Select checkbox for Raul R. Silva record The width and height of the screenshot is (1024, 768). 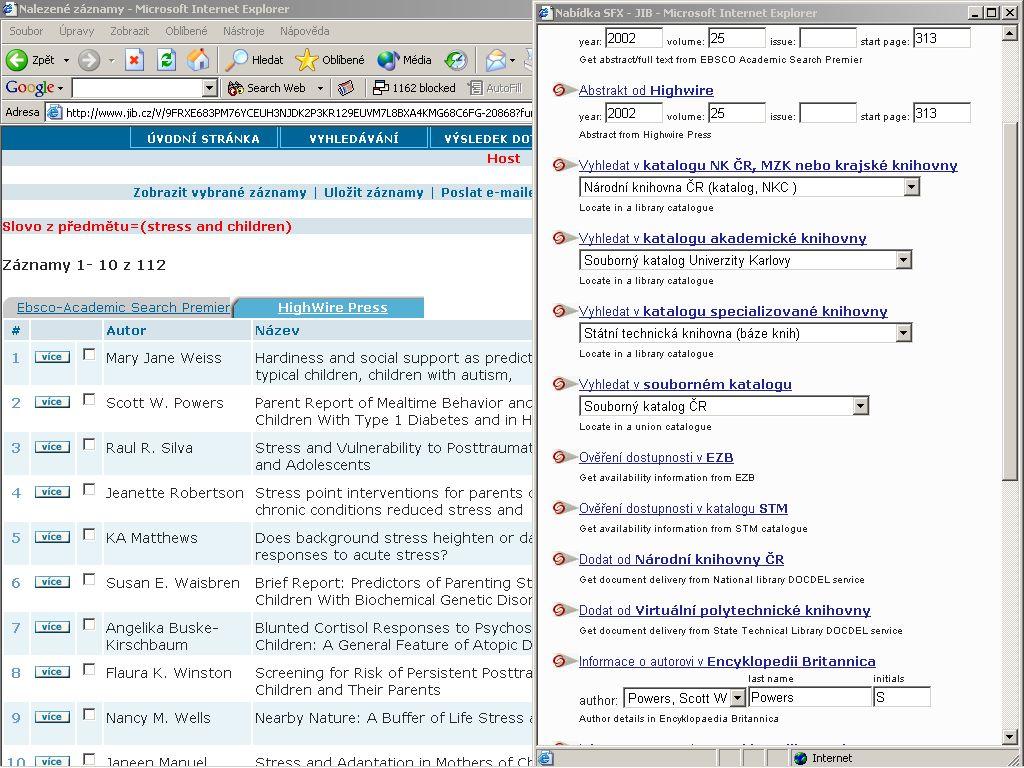tap(89, 444)
